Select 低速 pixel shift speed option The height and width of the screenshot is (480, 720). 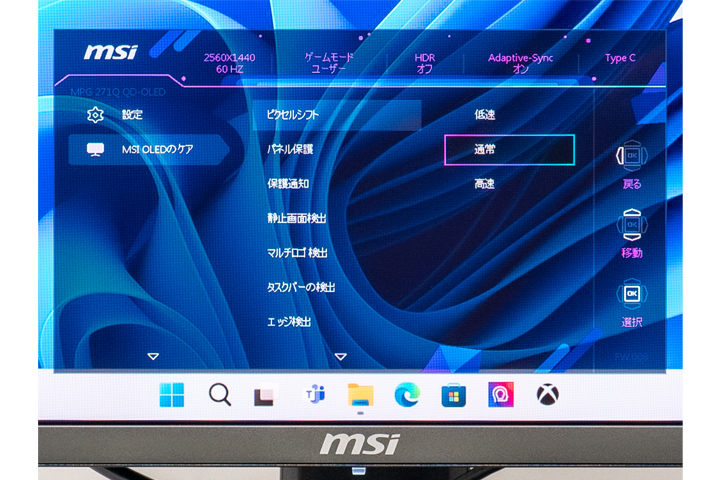coord(485,115)
